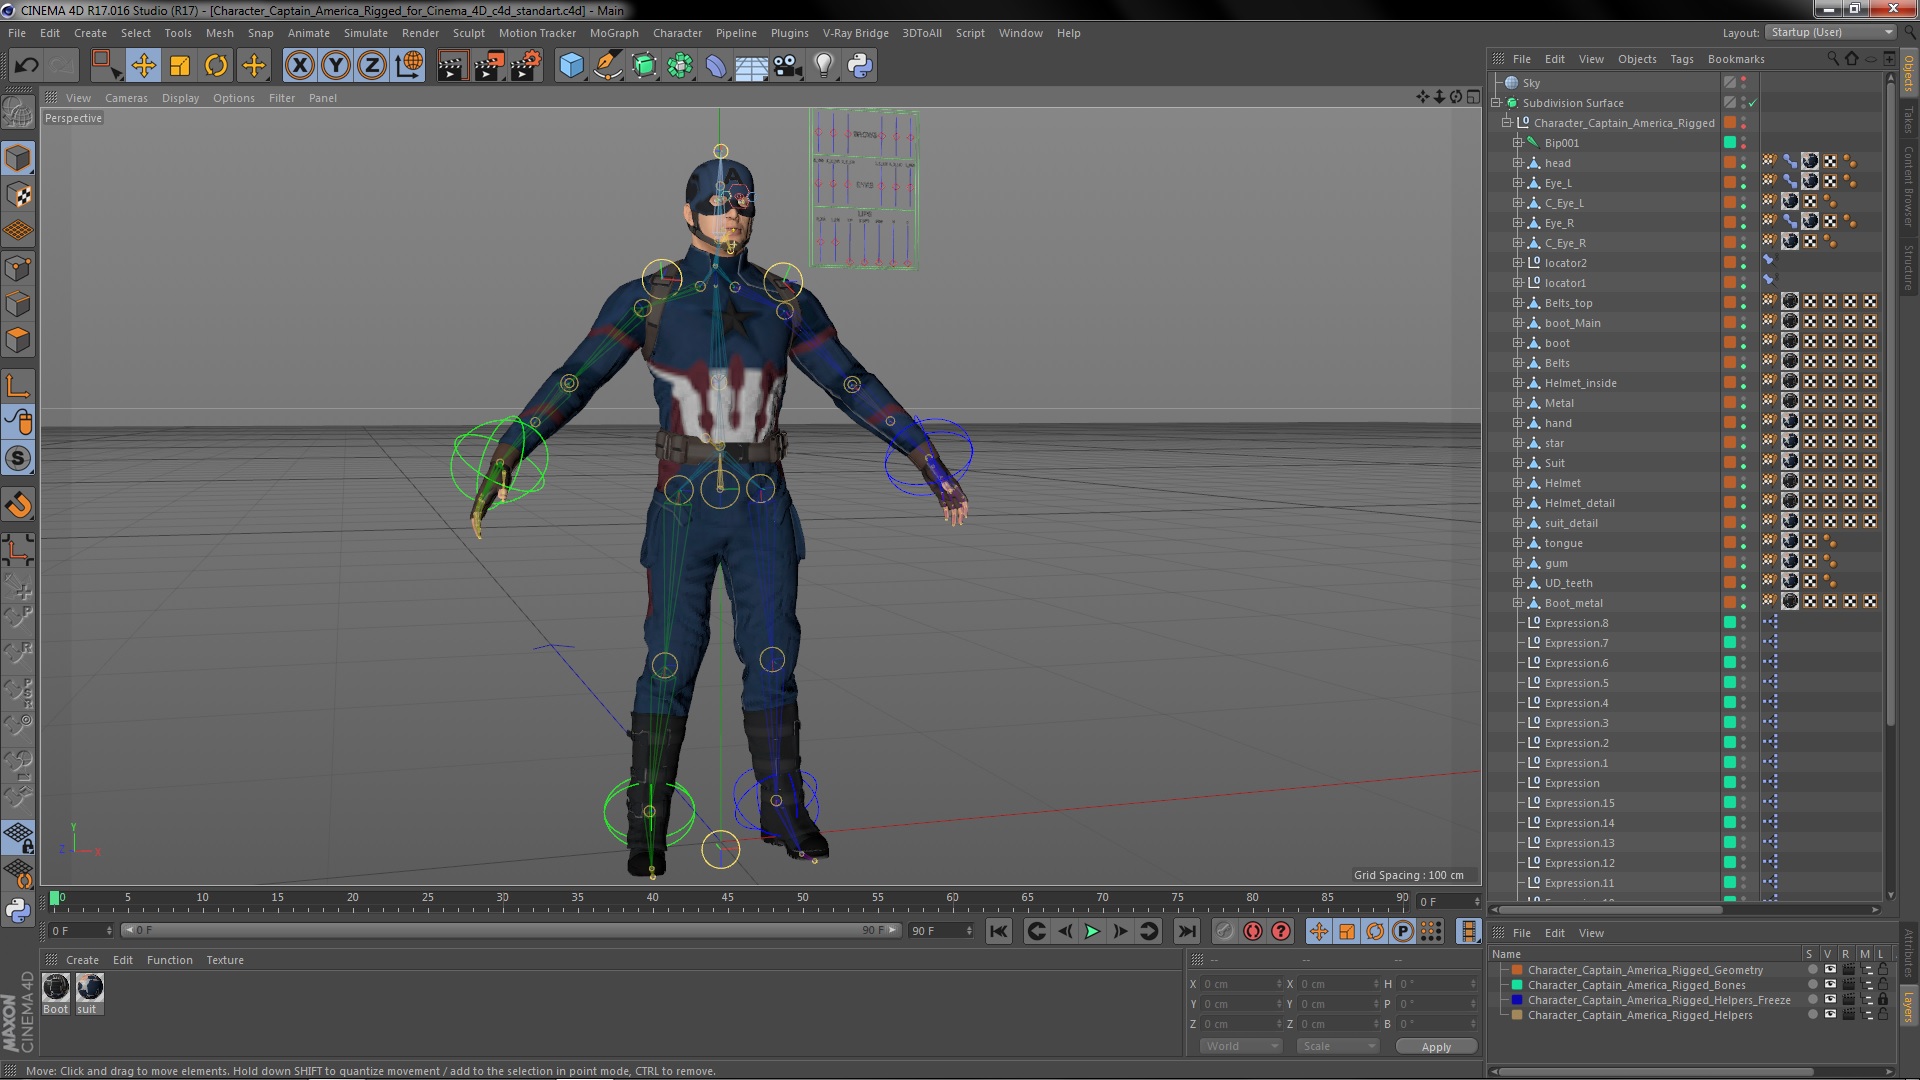The width and height of the screenshot is (1920, 1080).
Task: Open the Content Browser side tab
Action: pyautogui.click(x=1908, y=185)
